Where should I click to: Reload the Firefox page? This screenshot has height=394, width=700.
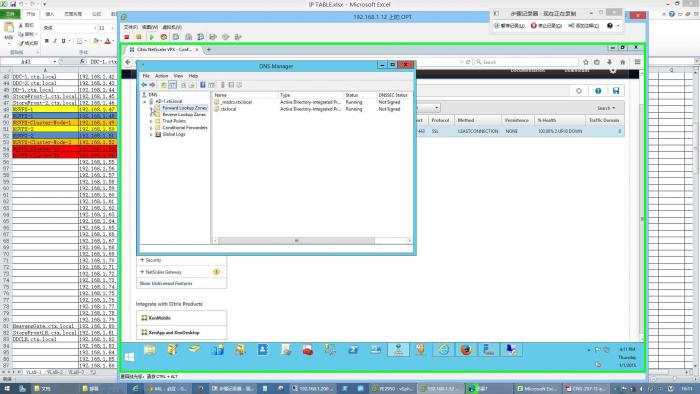pos(468,62)
